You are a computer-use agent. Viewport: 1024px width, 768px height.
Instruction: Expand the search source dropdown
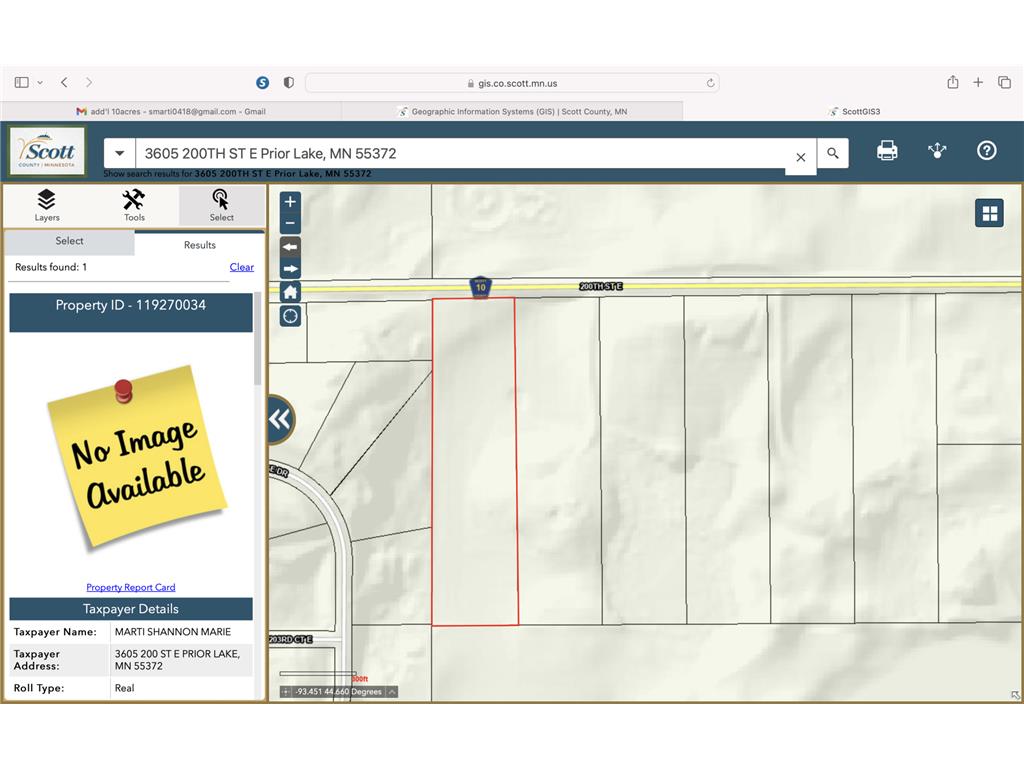click(120, 153)
